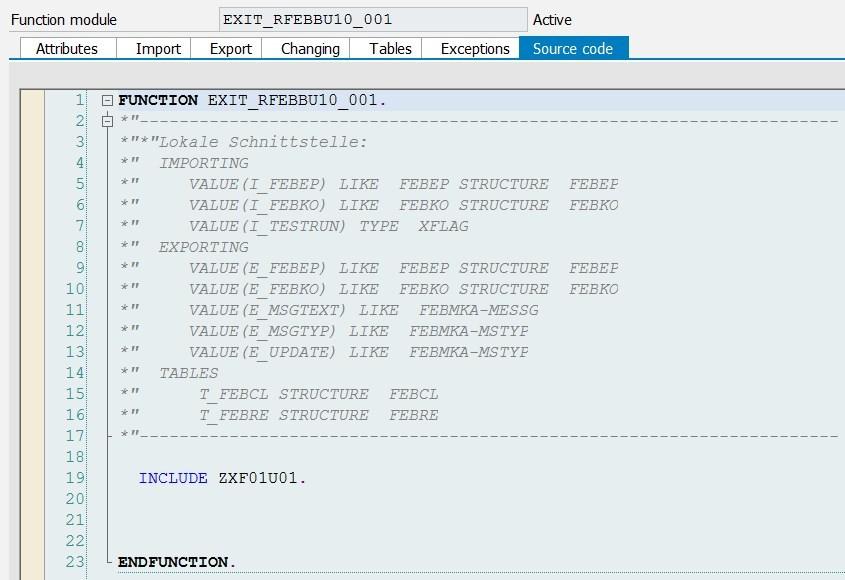Open the Tables tab
845x580 pixels.
386,49
